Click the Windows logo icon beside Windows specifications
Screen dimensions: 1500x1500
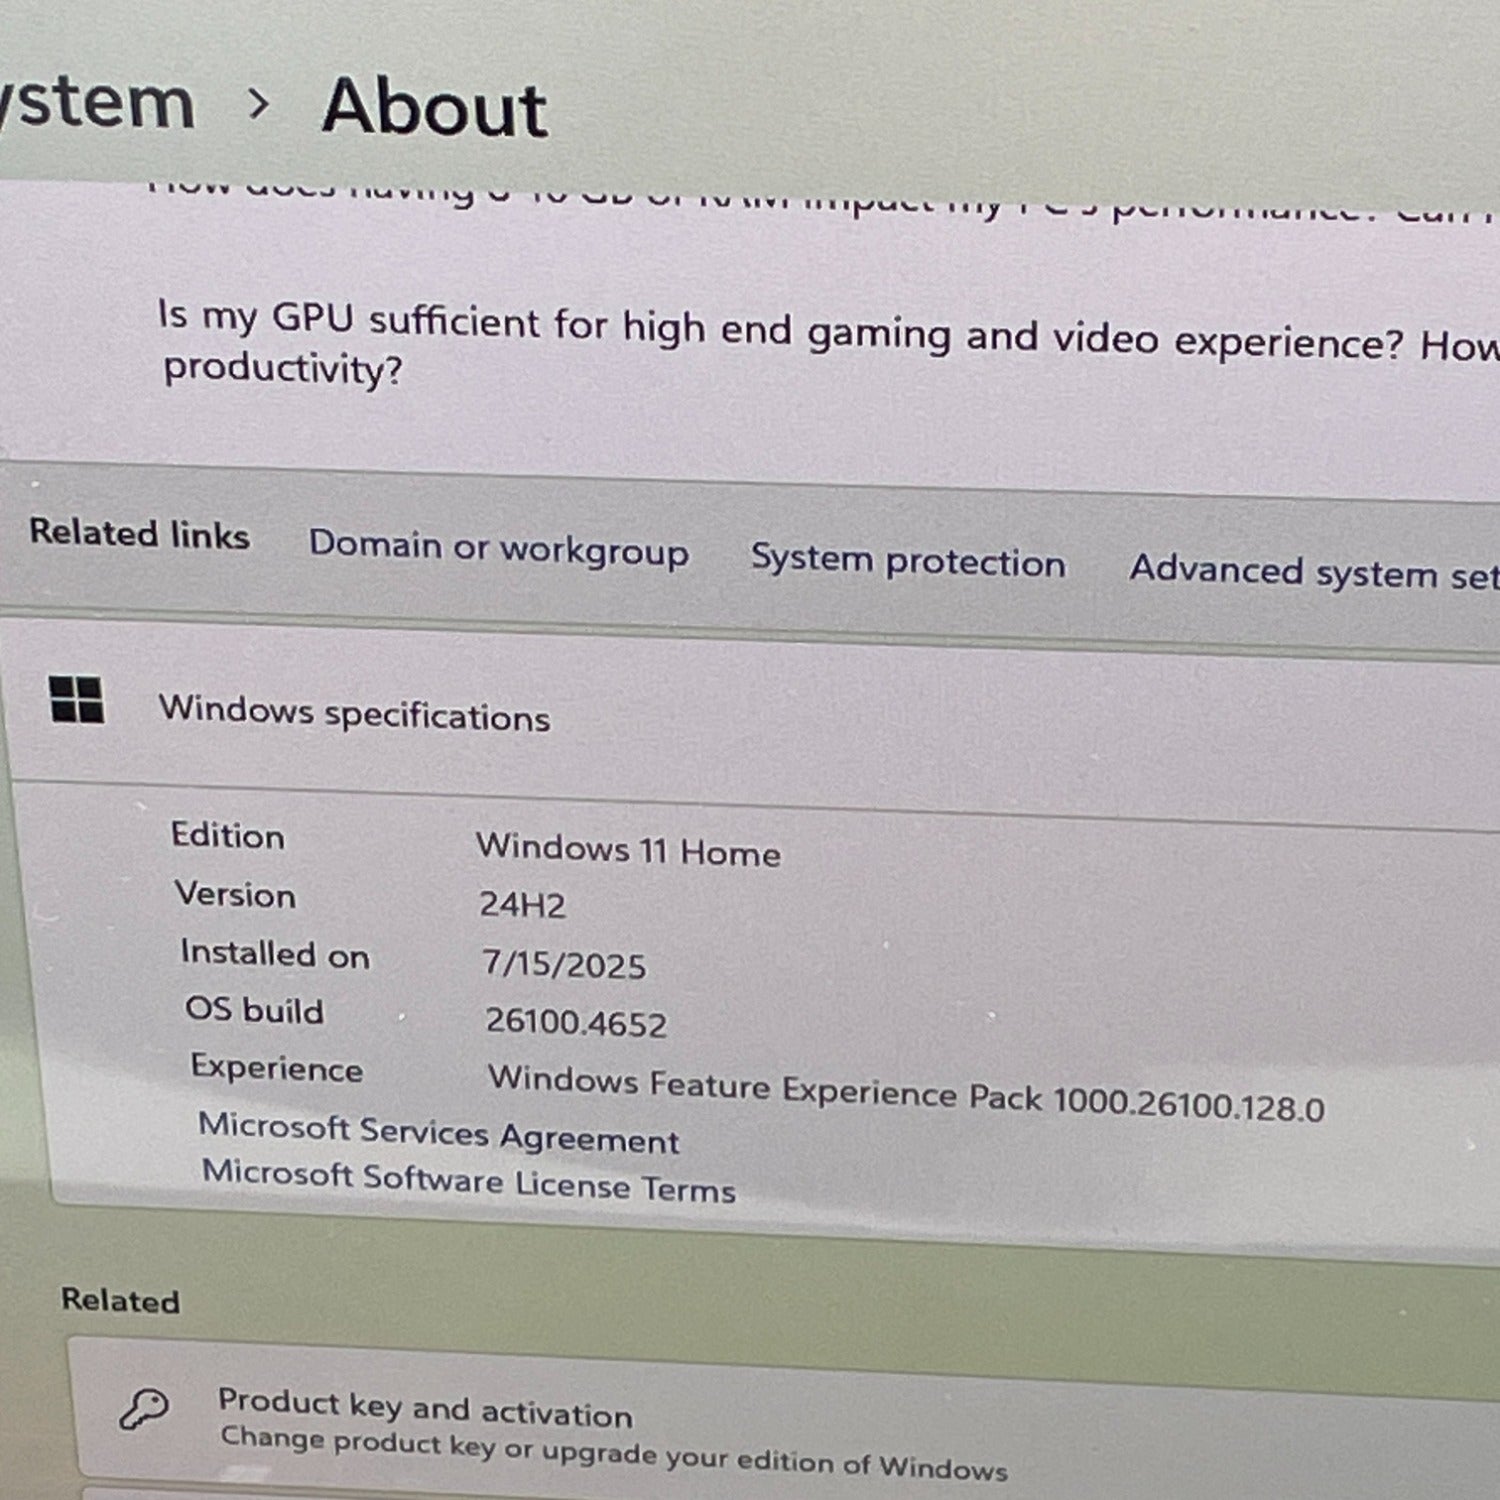tap(77, 699)
